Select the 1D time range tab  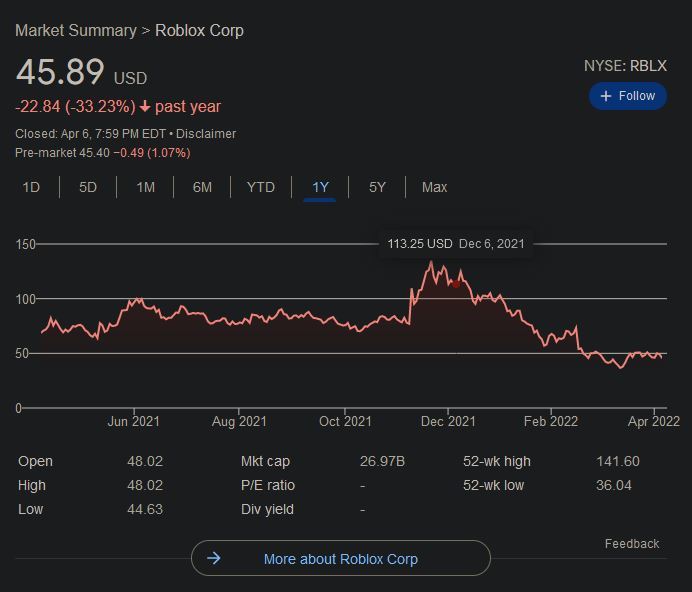click(x=31, y=187)
